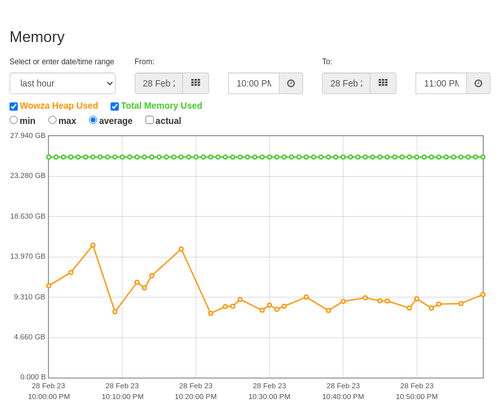Image resolution: width=500 pixels, height=403 pixels.
Task: Click the highest orange heap data point
Action: pyautogui.click(x=93, y=245)
